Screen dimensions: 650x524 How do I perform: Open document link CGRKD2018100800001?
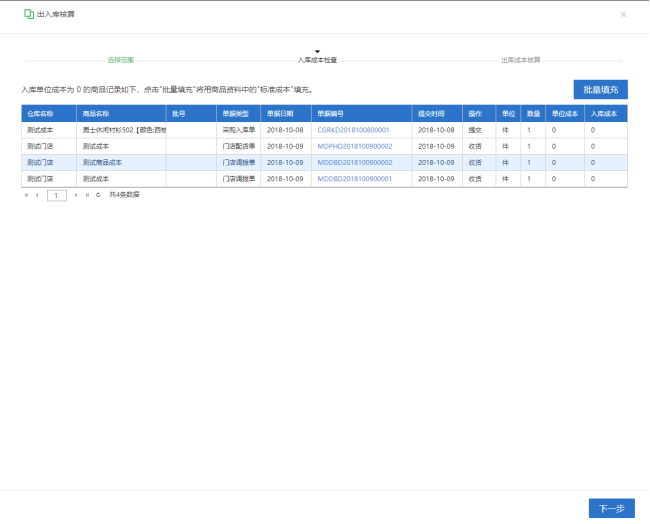(x=353, y=130)
